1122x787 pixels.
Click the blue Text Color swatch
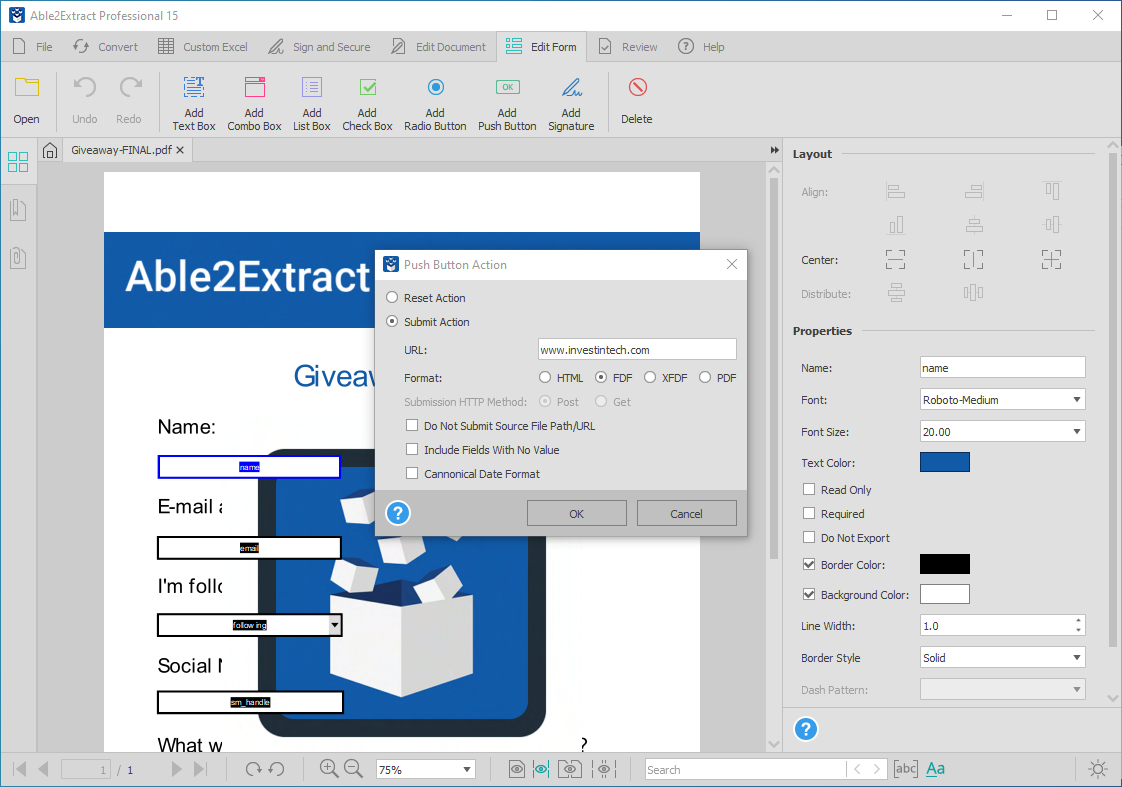[x=944, y=462]
